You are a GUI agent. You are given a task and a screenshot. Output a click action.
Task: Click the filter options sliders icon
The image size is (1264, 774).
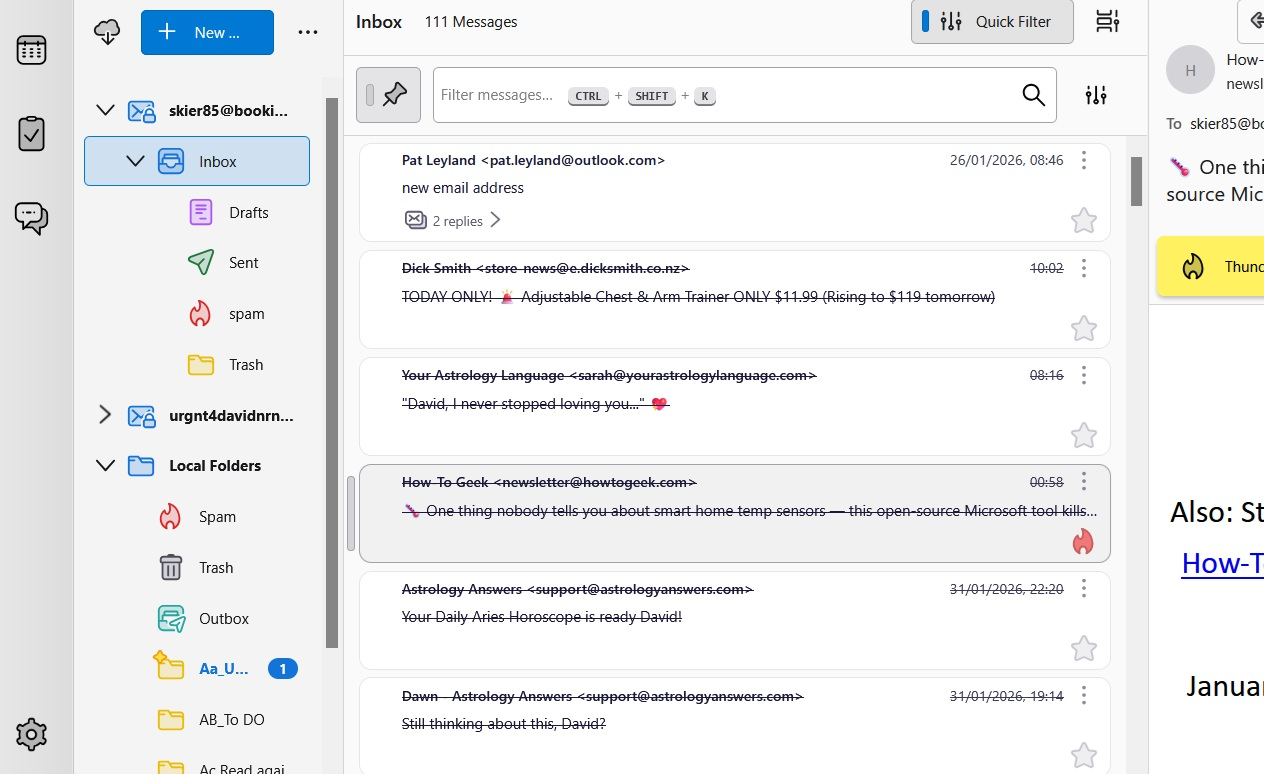coord(1096,95)
